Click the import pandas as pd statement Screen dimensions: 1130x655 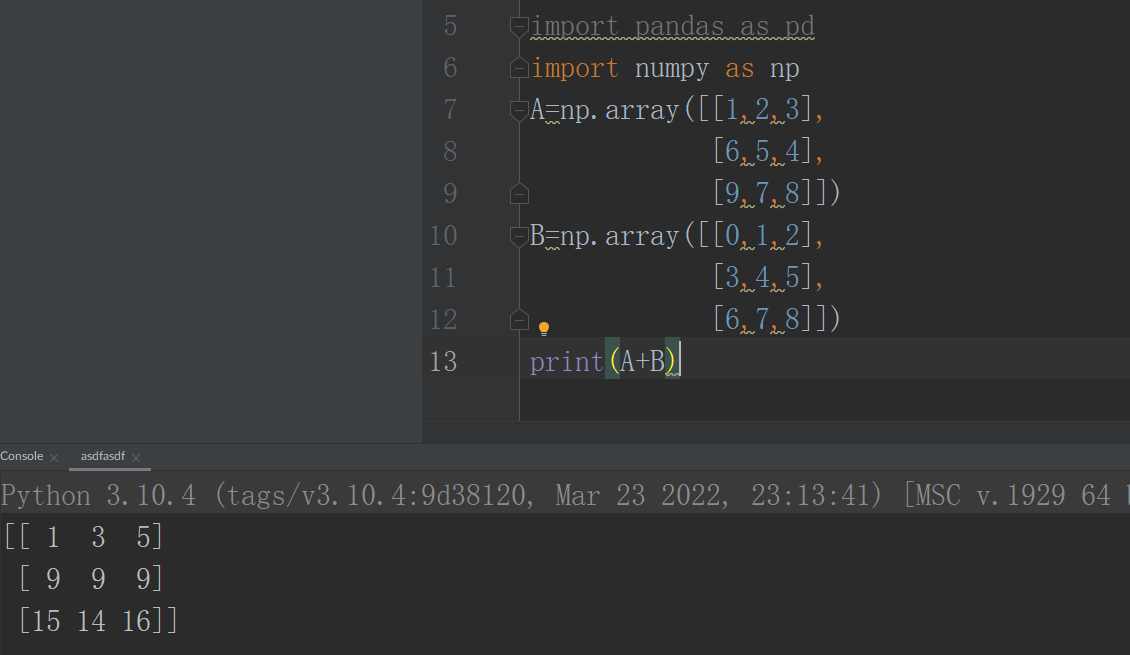tap(672, 25)
